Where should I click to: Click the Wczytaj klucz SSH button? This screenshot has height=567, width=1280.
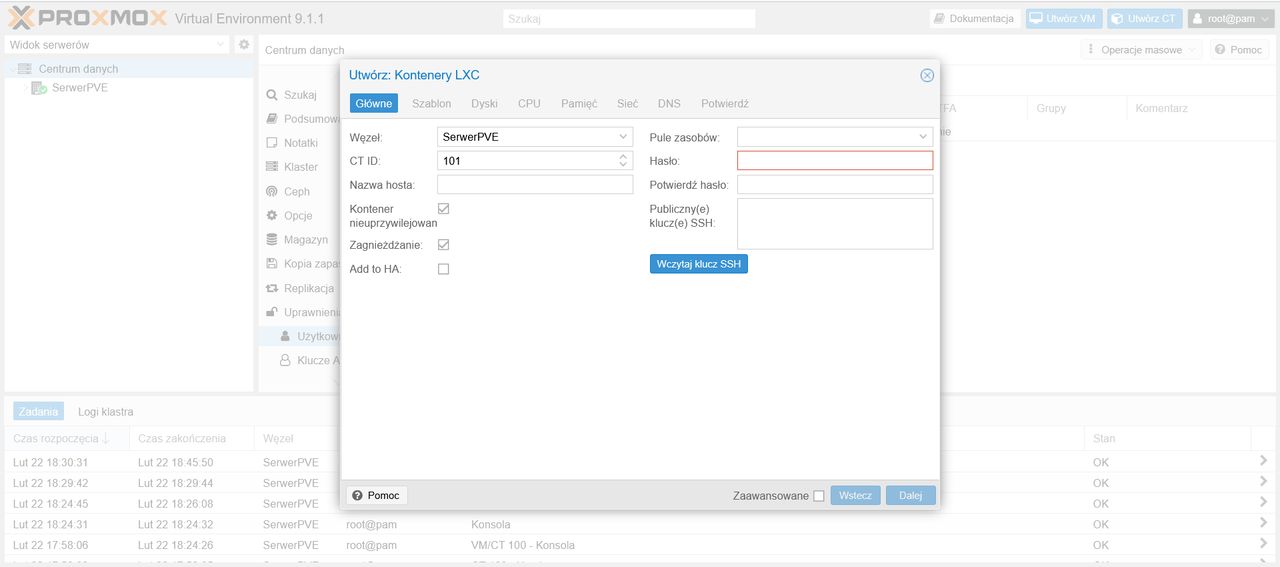[699, 264]
